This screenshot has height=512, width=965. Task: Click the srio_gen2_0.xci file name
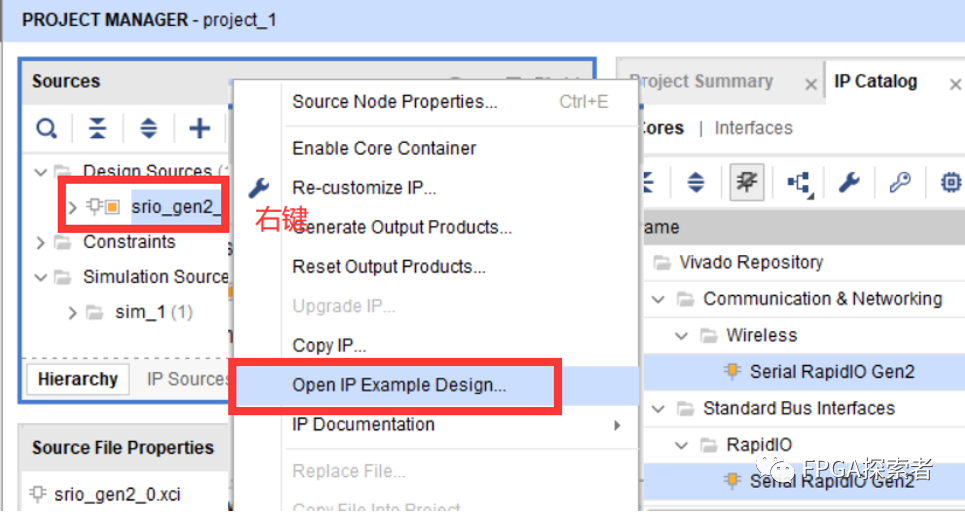click(117, 494)
